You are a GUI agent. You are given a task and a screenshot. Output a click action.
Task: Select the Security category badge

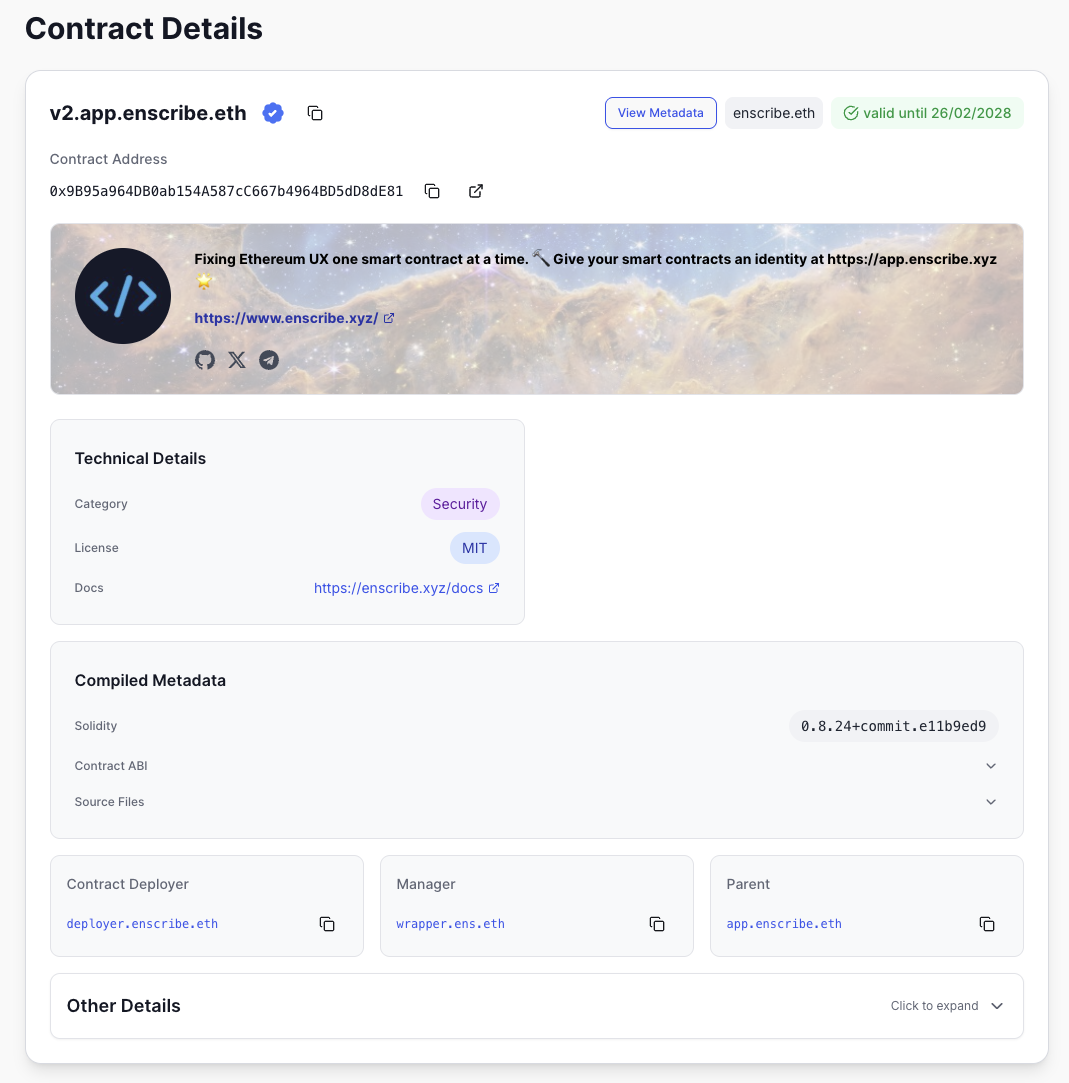(x=460, y=504)
